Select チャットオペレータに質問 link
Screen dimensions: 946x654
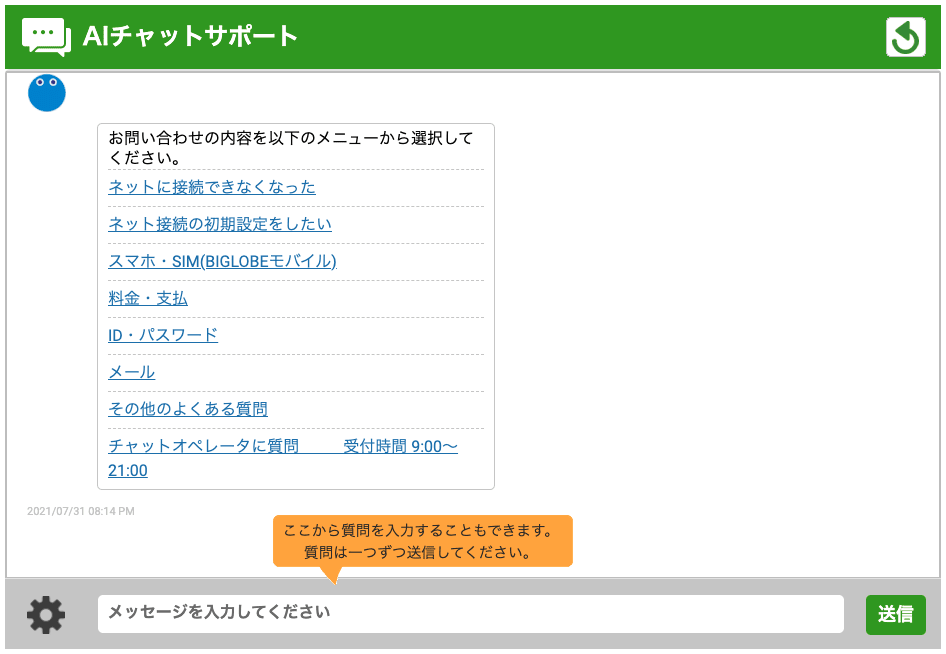point(203,446)
